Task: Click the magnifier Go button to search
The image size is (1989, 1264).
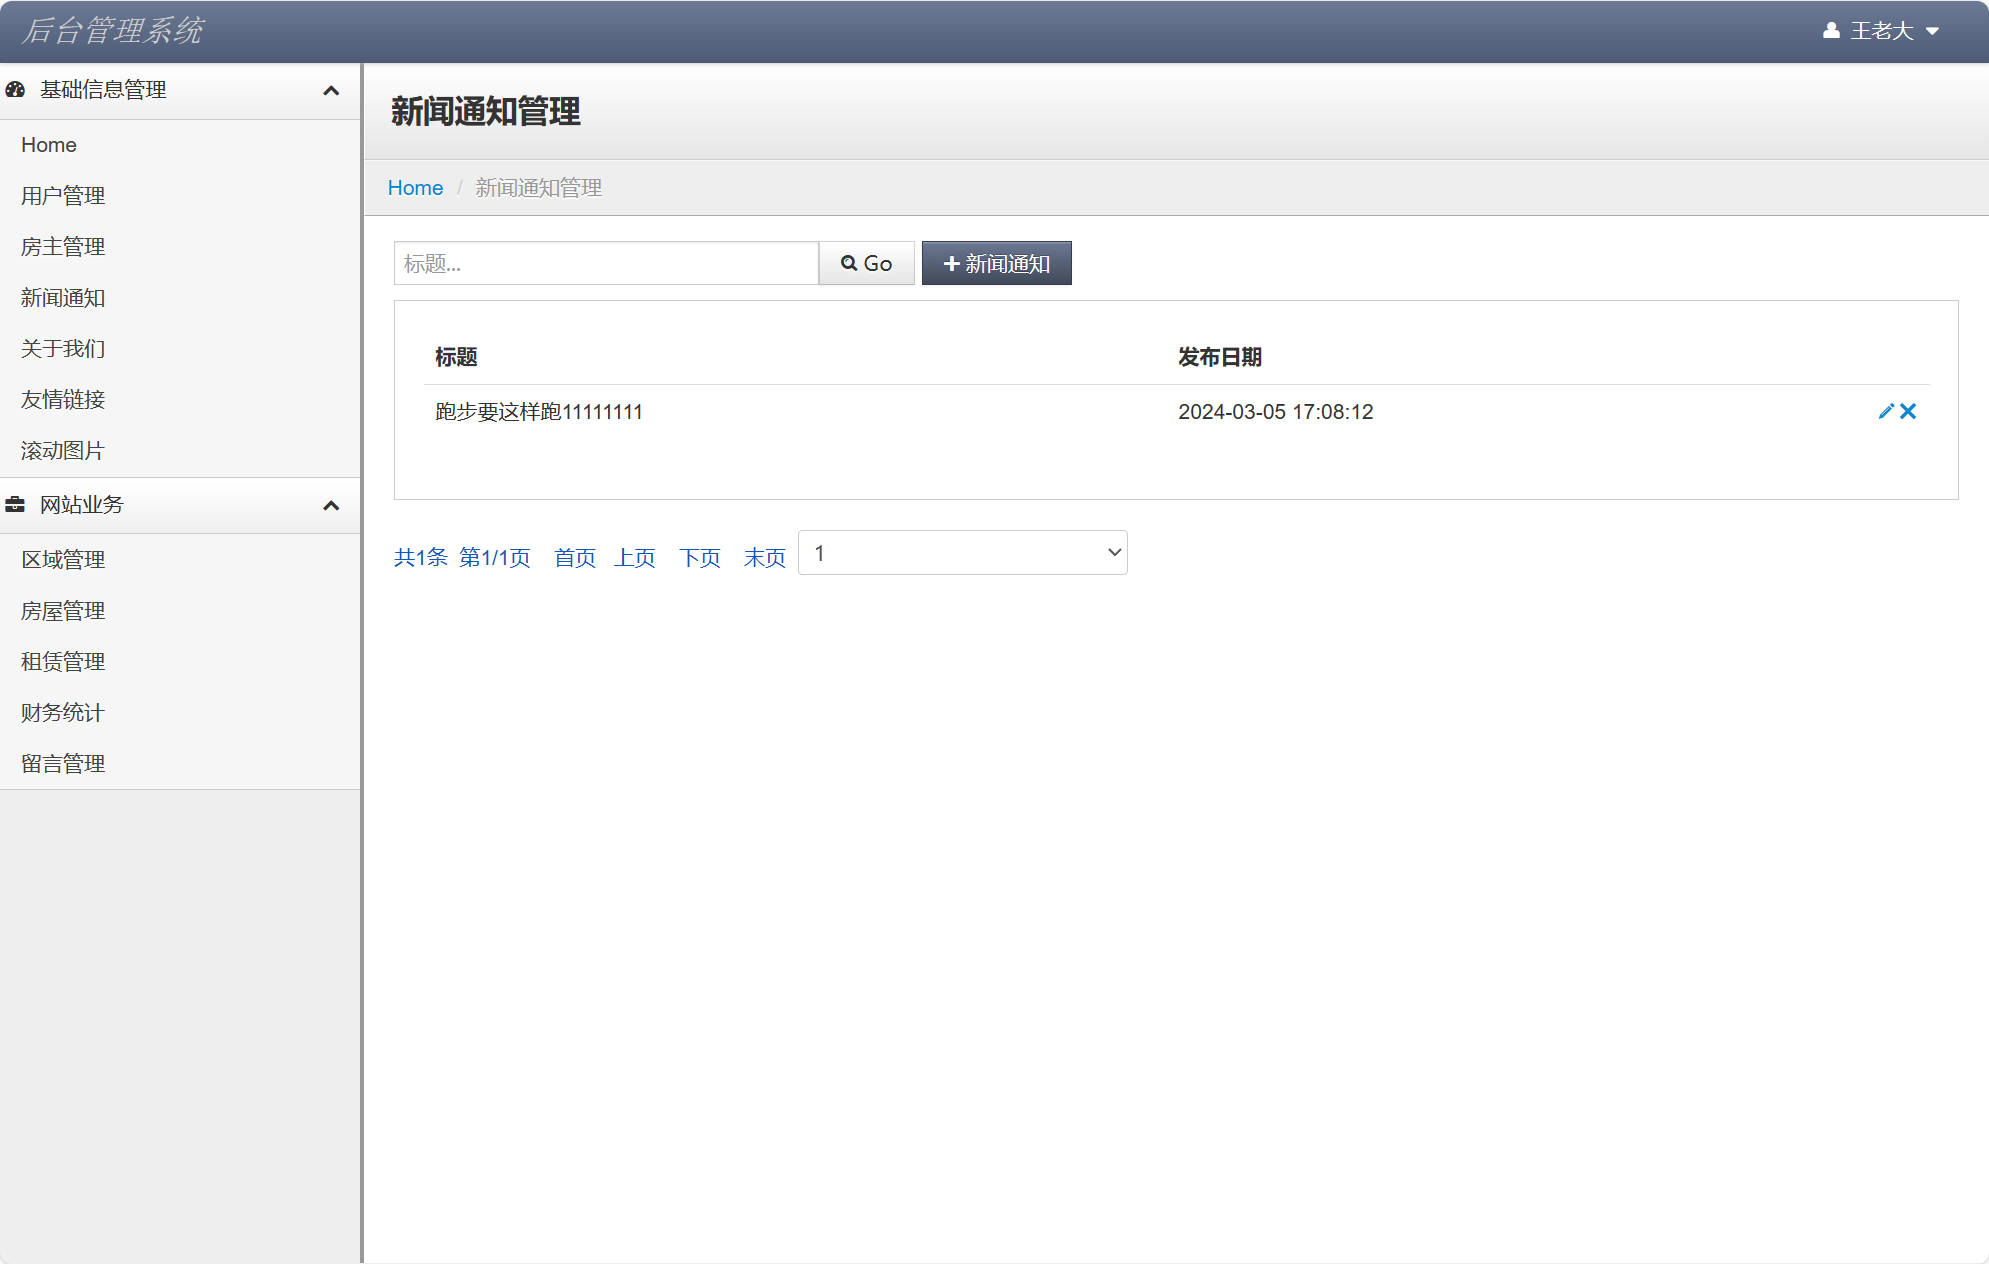Action: tap(866, 263)
